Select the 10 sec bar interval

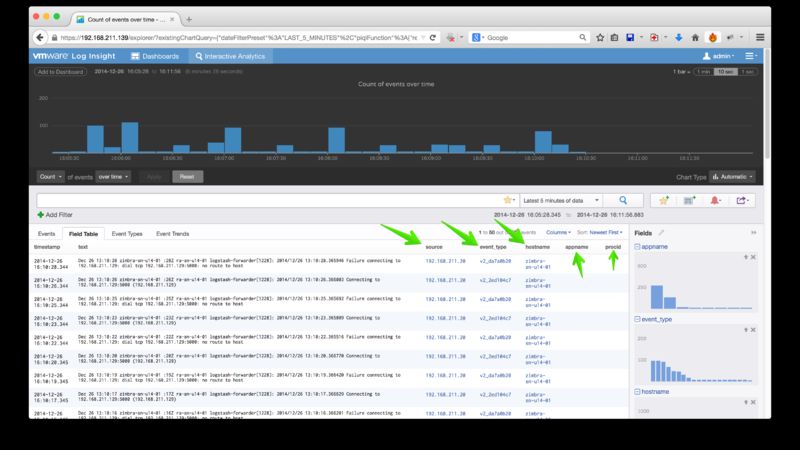[x=725, y=72]
